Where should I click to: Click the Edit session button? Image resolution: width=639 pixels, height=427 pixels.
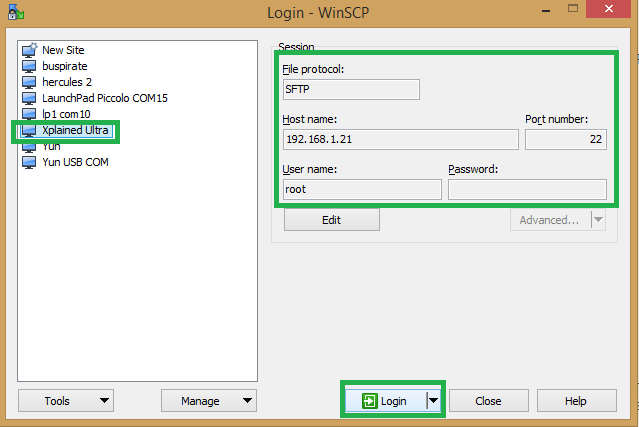click(x=332, y=220)
